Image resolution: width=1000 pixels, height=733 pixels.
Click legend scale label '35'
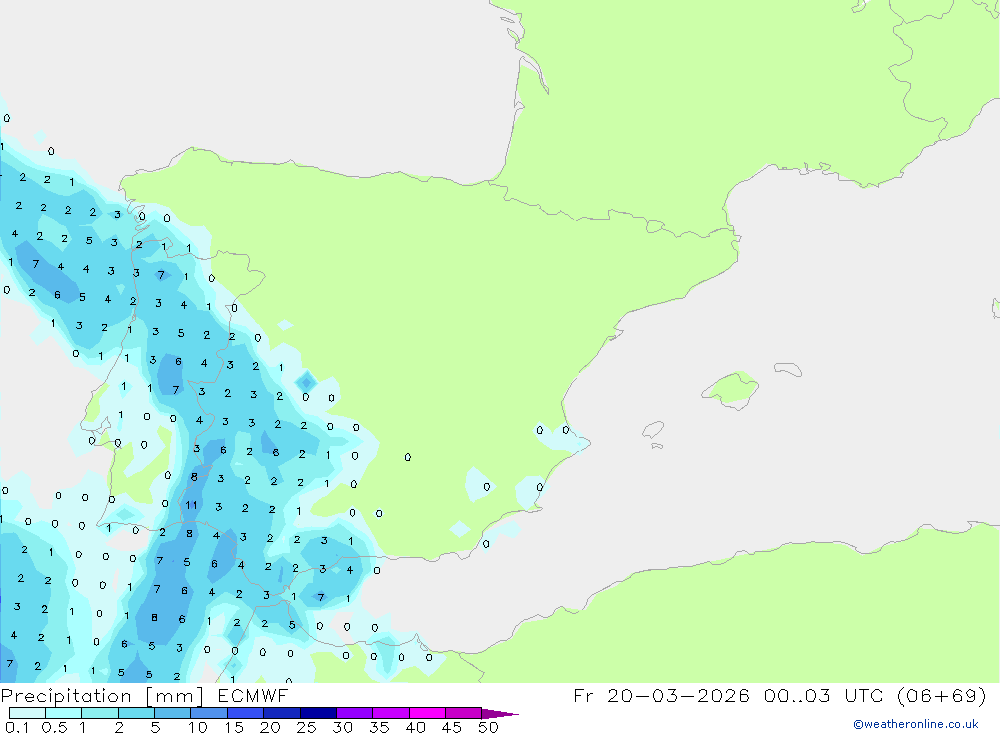coord(379,727)
